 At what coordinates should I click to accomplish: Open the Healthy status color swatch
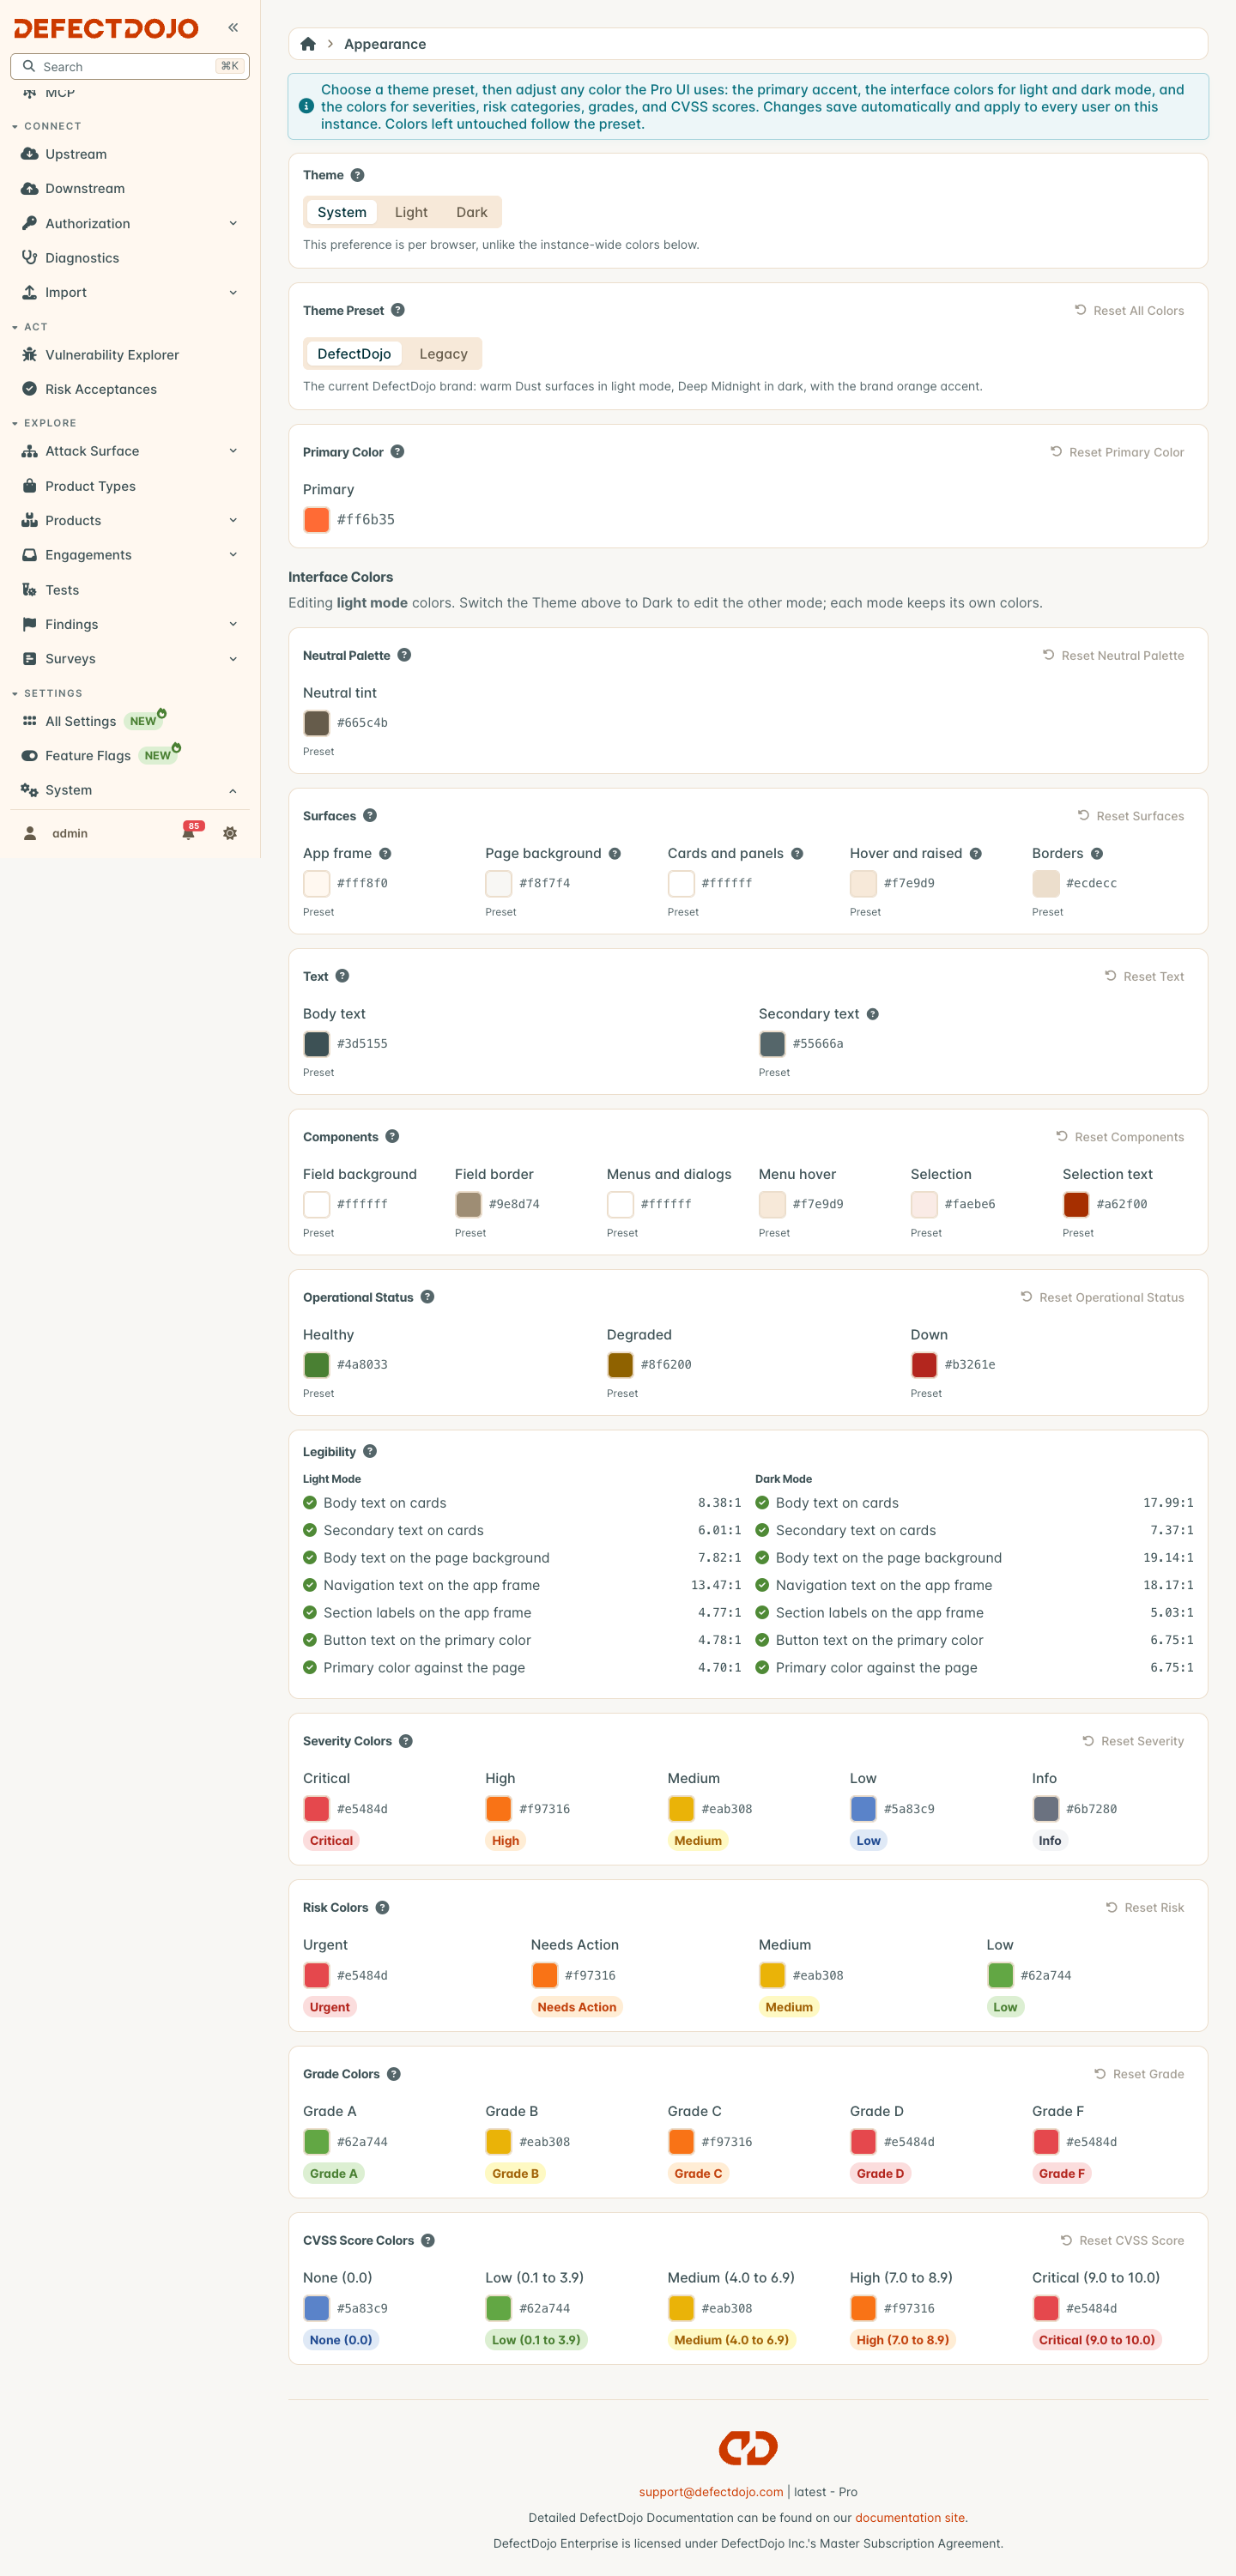316,1365
